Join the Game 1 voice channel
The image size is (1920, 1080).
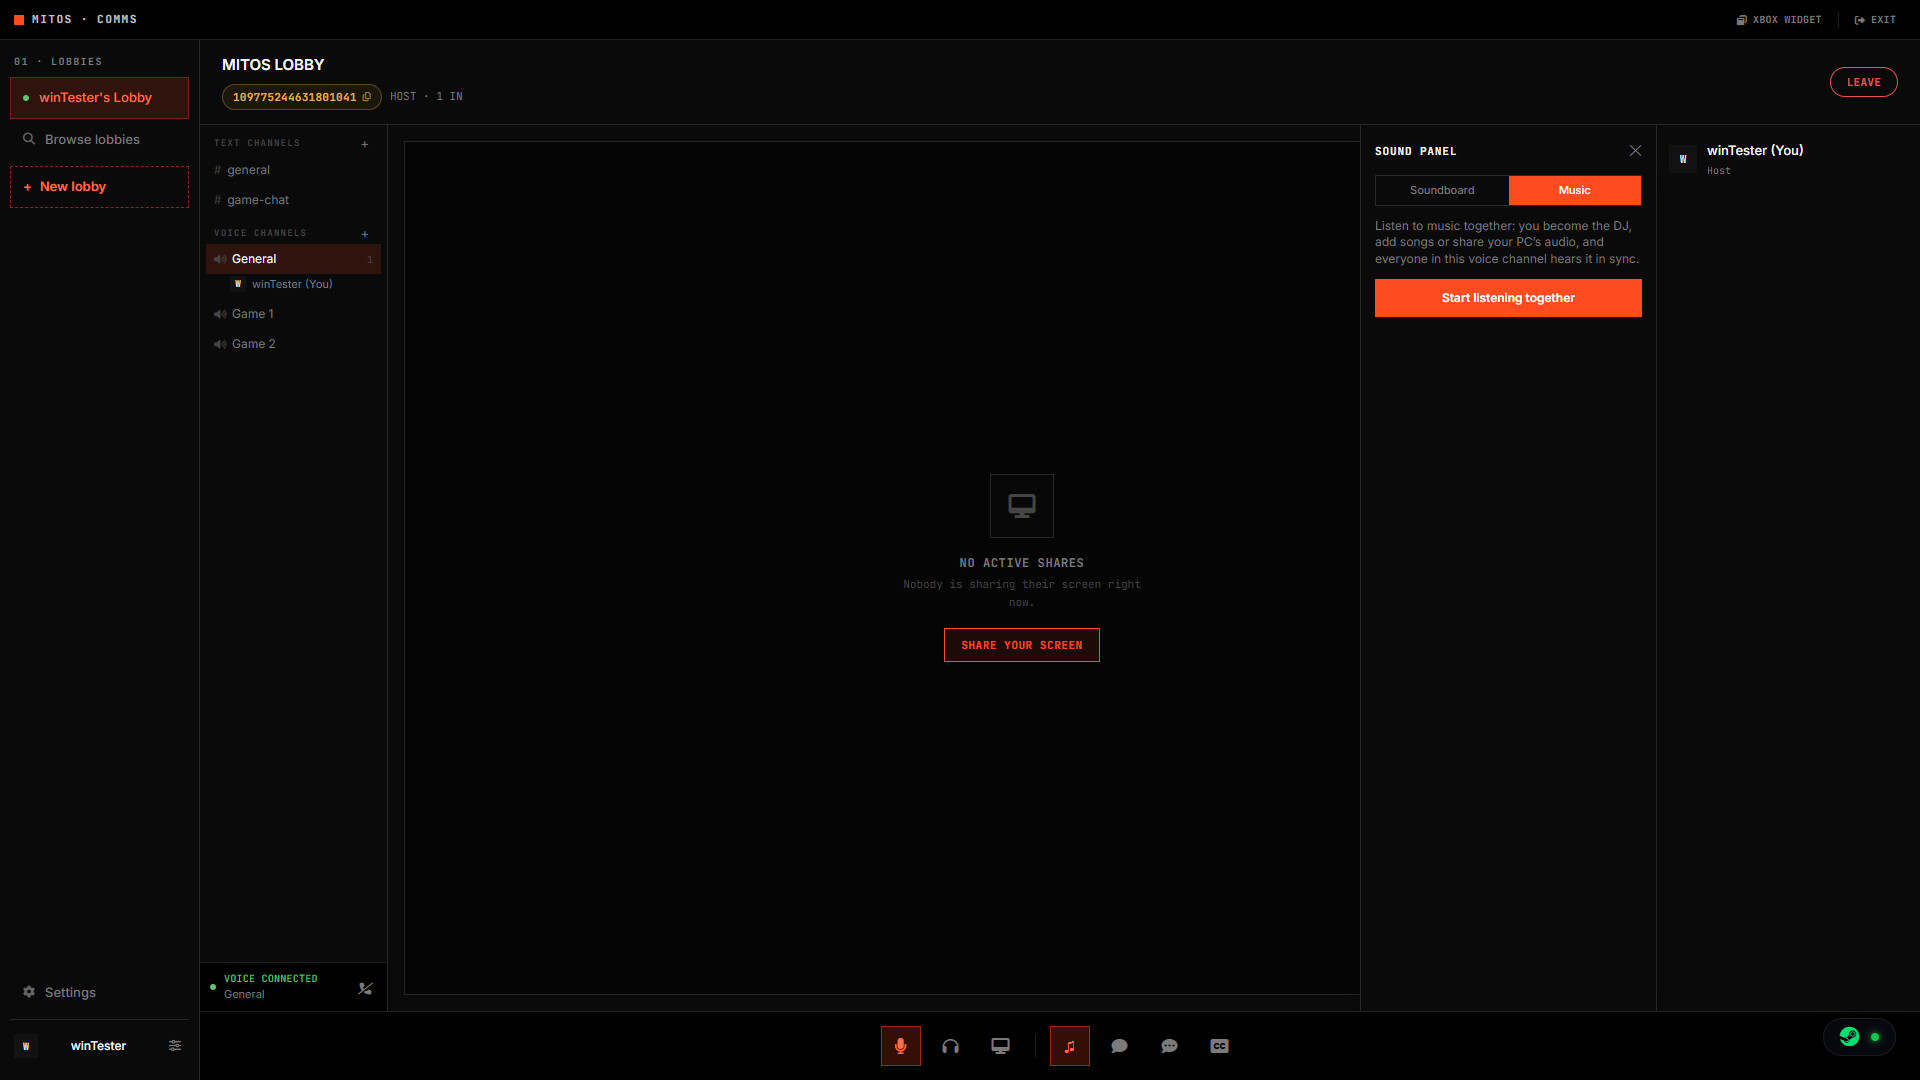click(x=293, y=314)
